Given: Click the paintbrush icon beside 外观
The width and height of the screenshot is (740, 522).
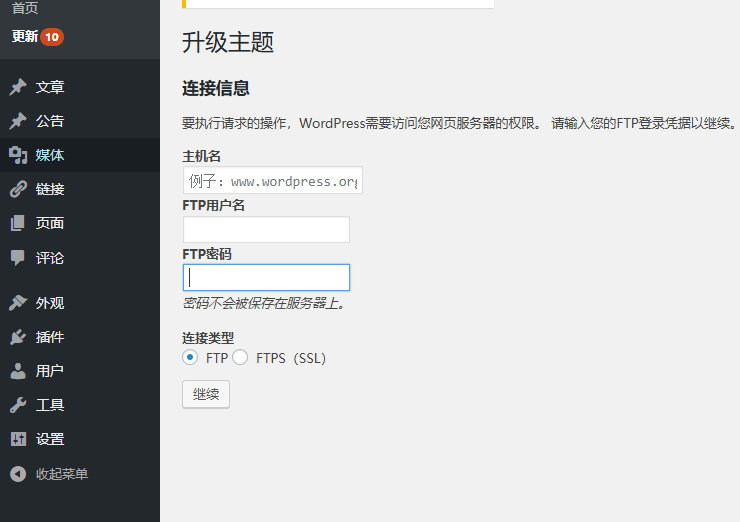Looking at the screenshot, I should pos(18,303).
